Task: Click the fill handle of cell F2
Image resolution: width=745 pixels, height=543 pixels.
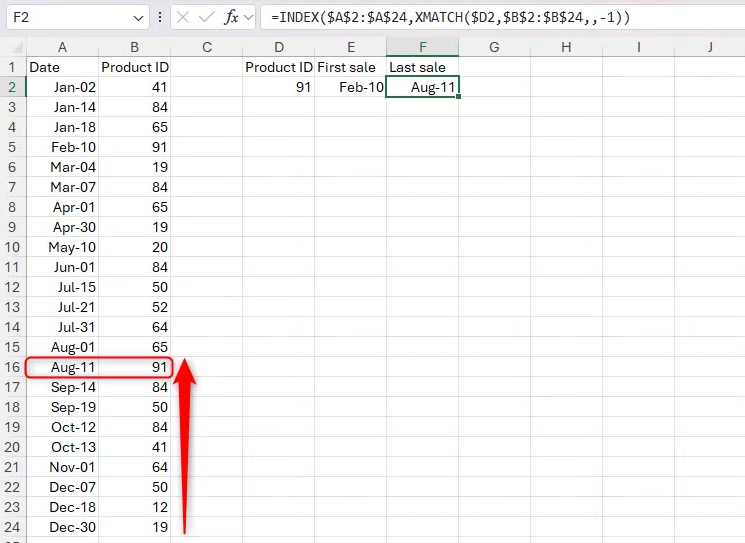Action: 458,96
